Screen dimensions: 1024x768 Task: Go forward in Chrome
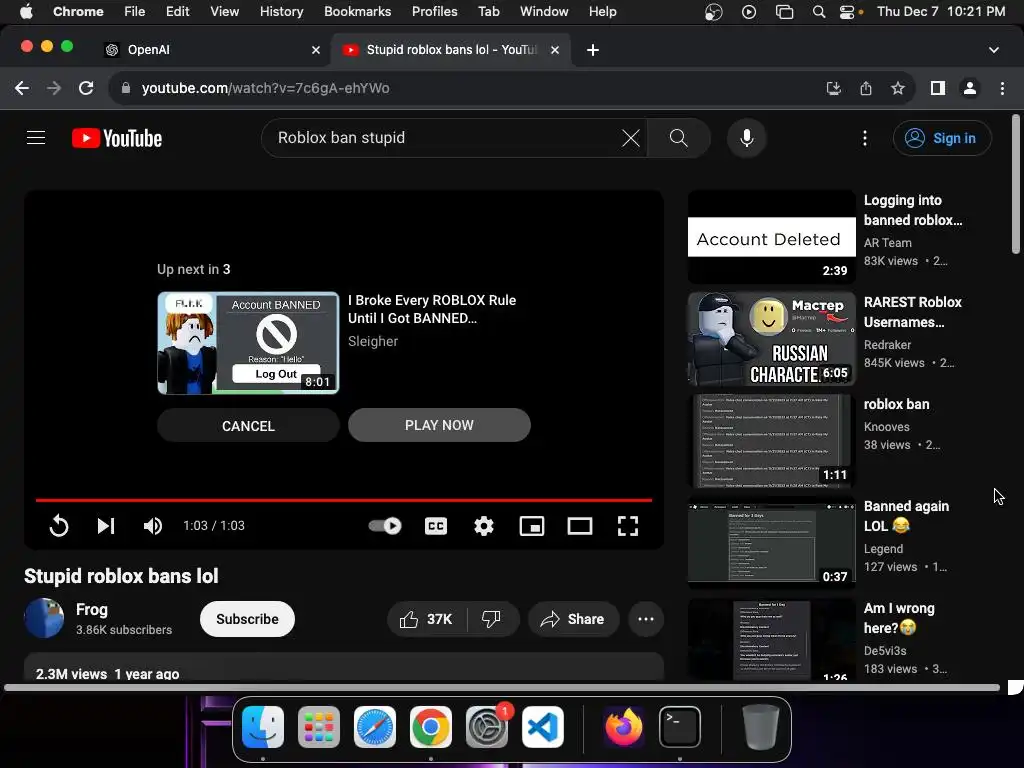(x=54, y=88)
